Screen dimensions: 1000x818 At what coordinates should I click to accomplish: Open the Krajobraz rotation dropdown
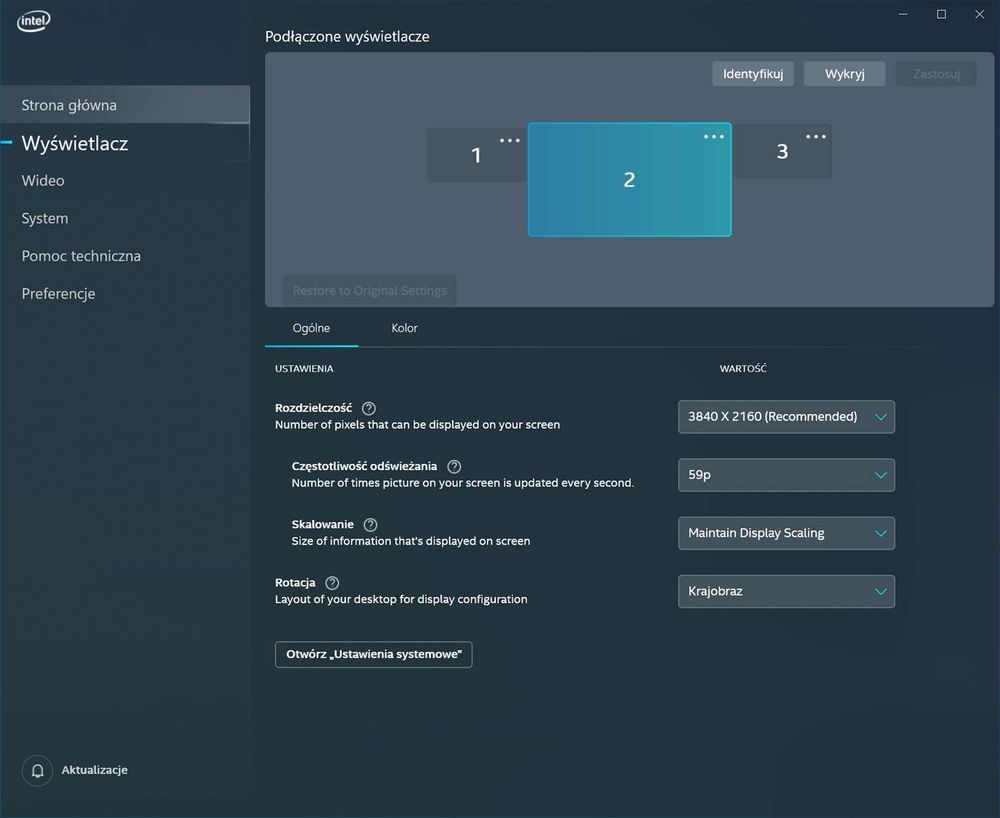(786, 592)
